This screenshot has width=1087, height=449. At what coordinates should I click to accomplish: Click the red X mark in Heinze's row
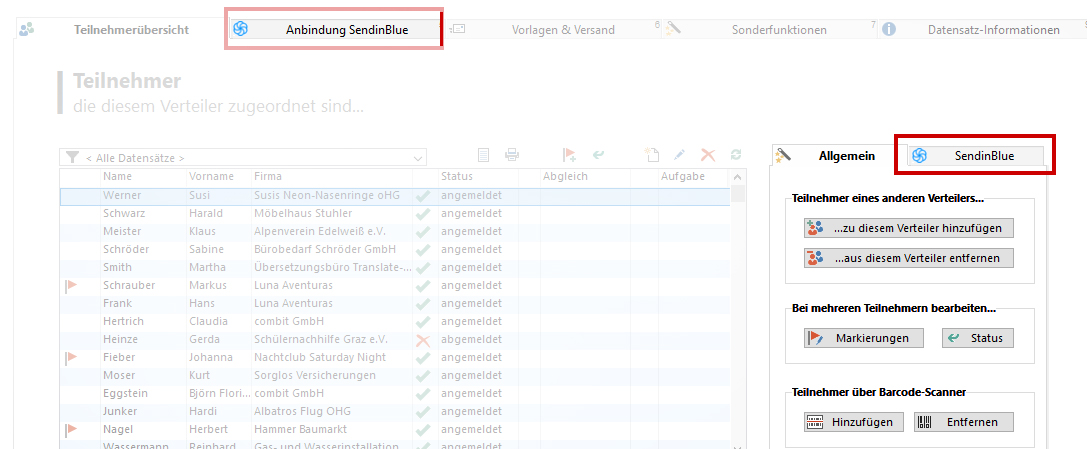coord(423,340)
